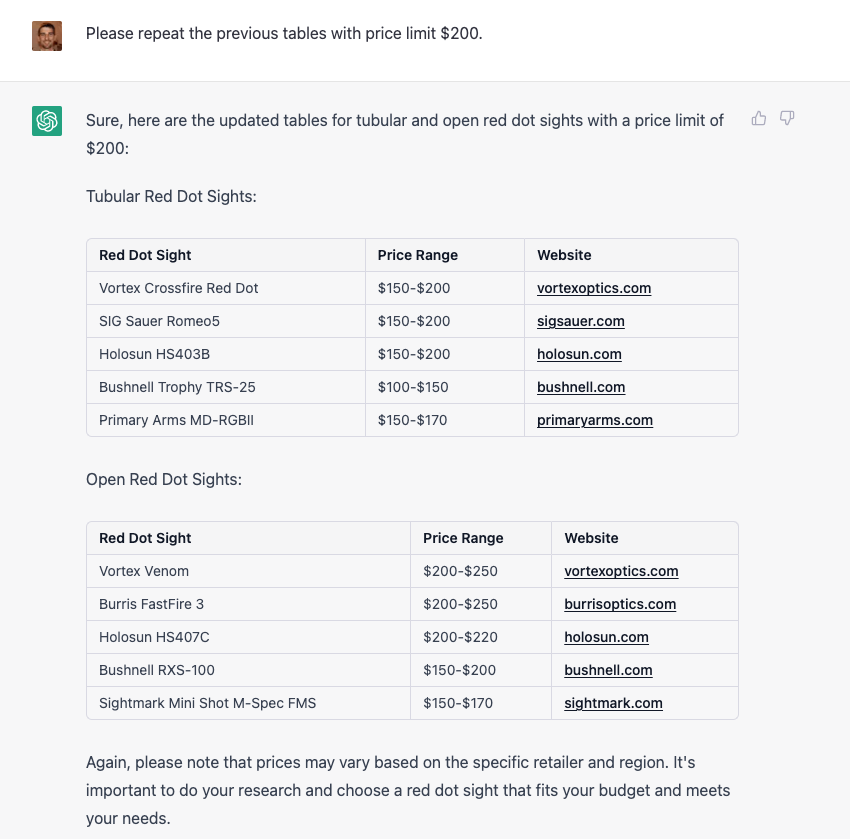Open the sigsauer.com link
The width and height of the screenshot is (850, 839).
581,321
